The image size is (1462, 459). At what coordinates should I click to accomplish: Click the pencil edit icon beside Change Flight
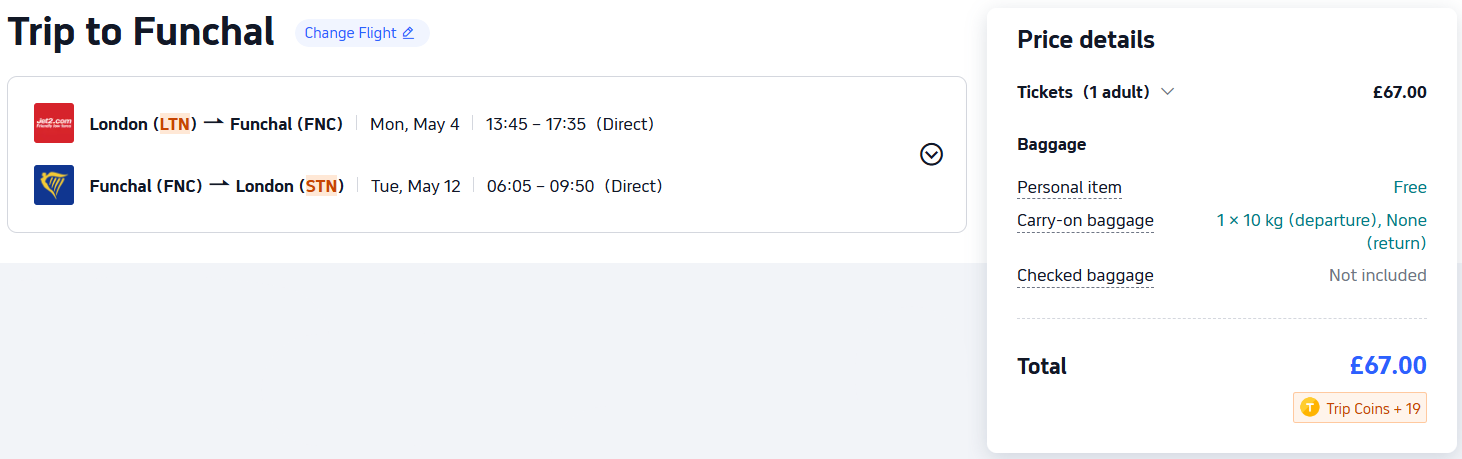point(408,33)
